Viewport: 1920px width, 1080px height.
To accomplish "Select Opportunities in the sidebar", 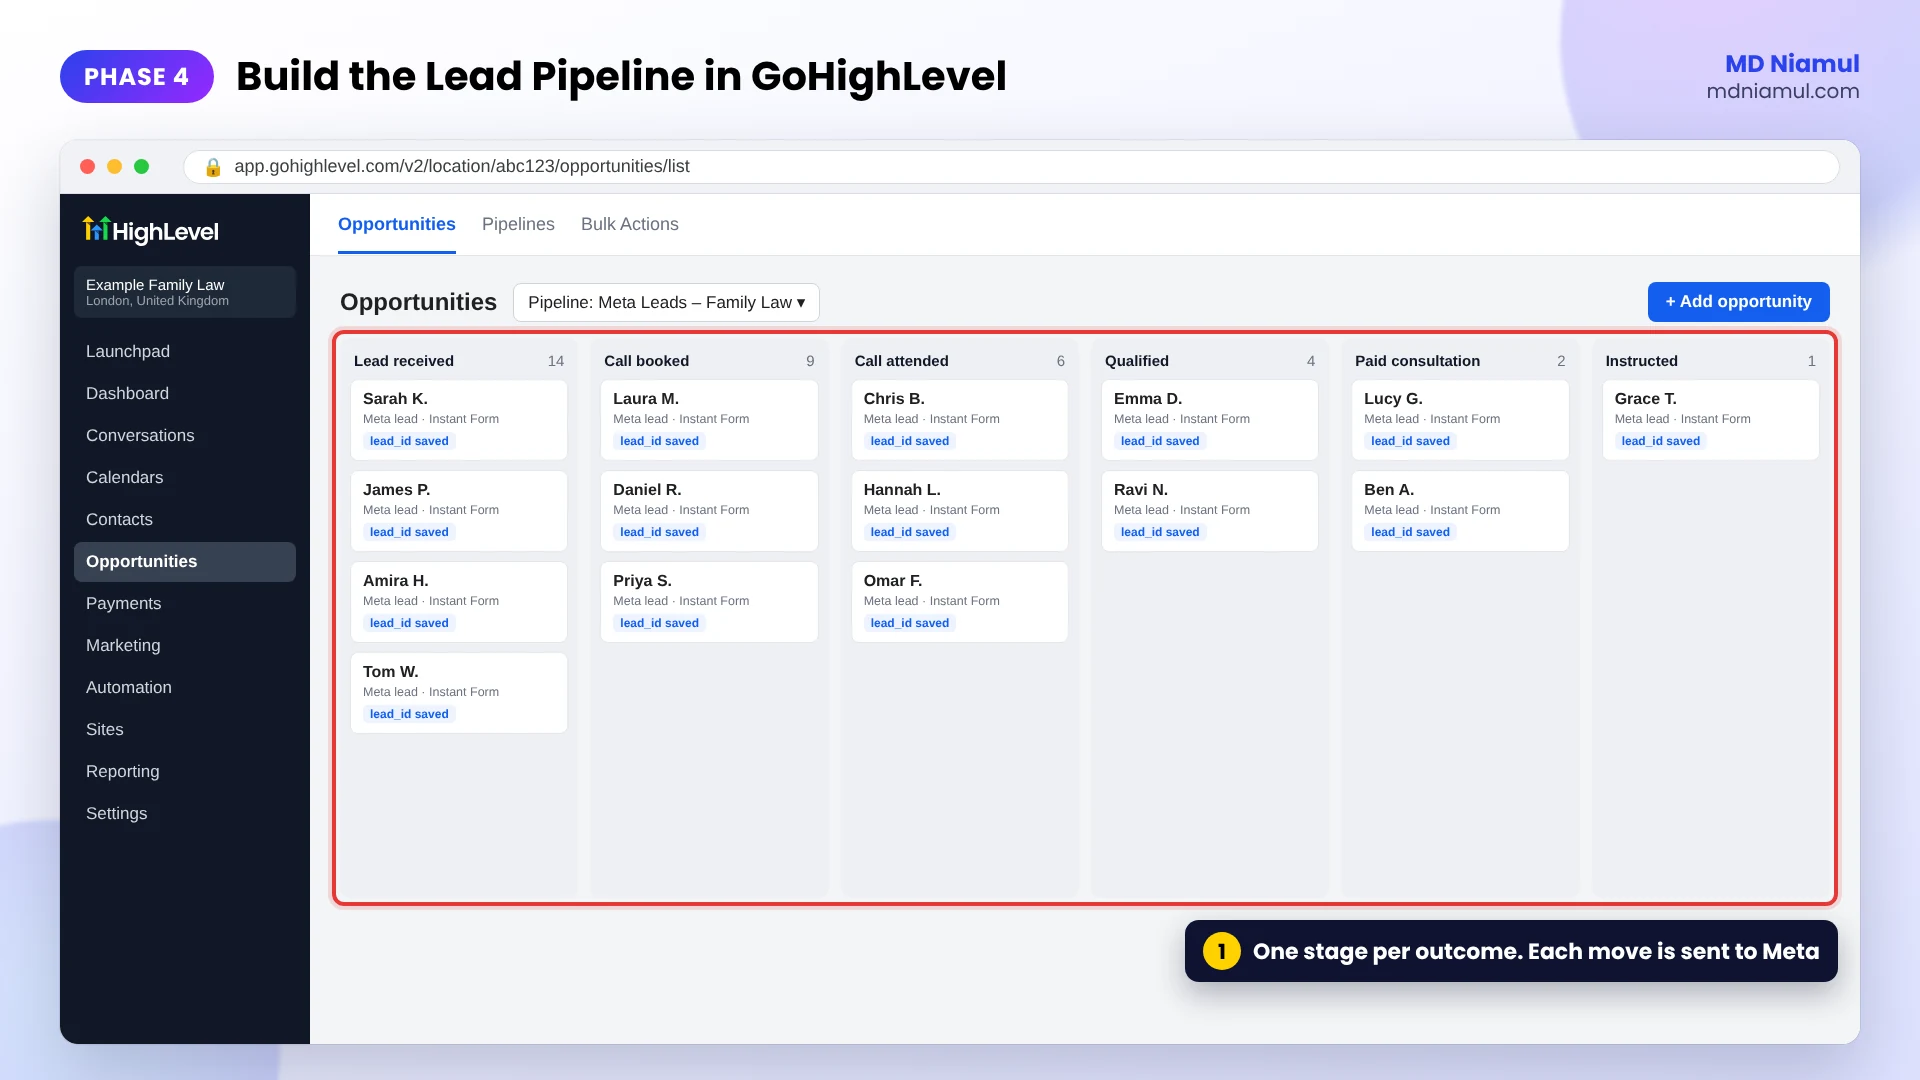I will pyautogui.click(x=185, y=561).
